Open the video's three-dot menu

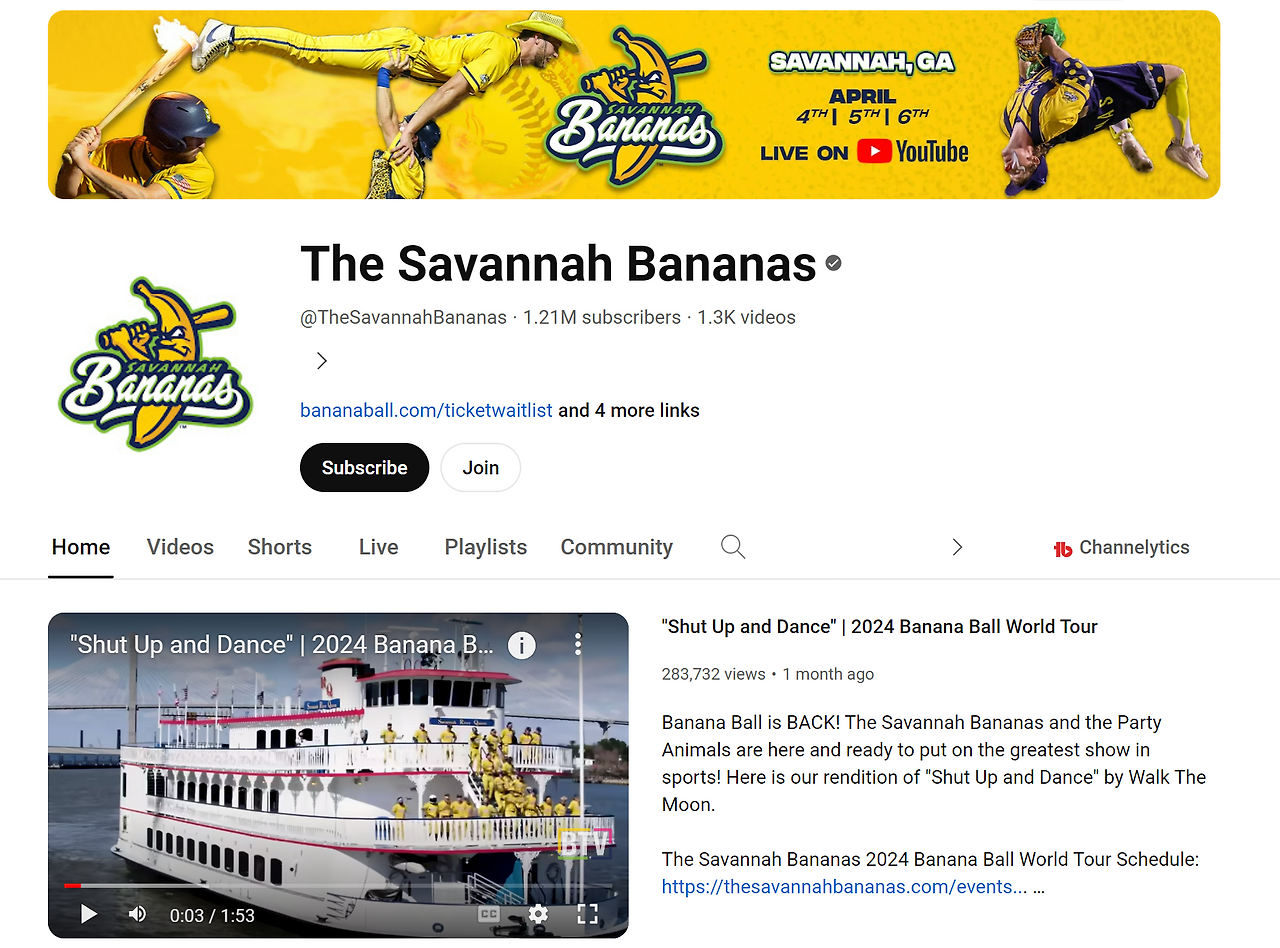point(578,645)
